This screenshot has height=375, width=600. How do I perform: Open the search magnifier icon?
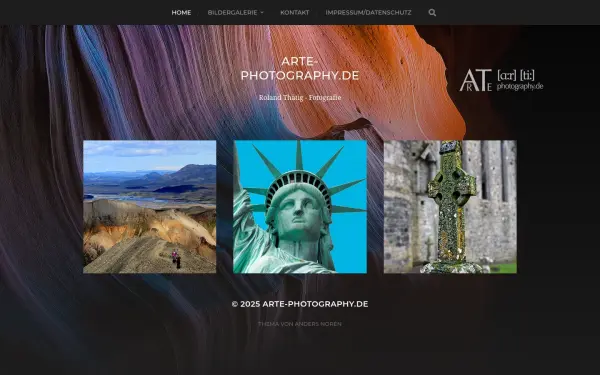tap(432, 13)
